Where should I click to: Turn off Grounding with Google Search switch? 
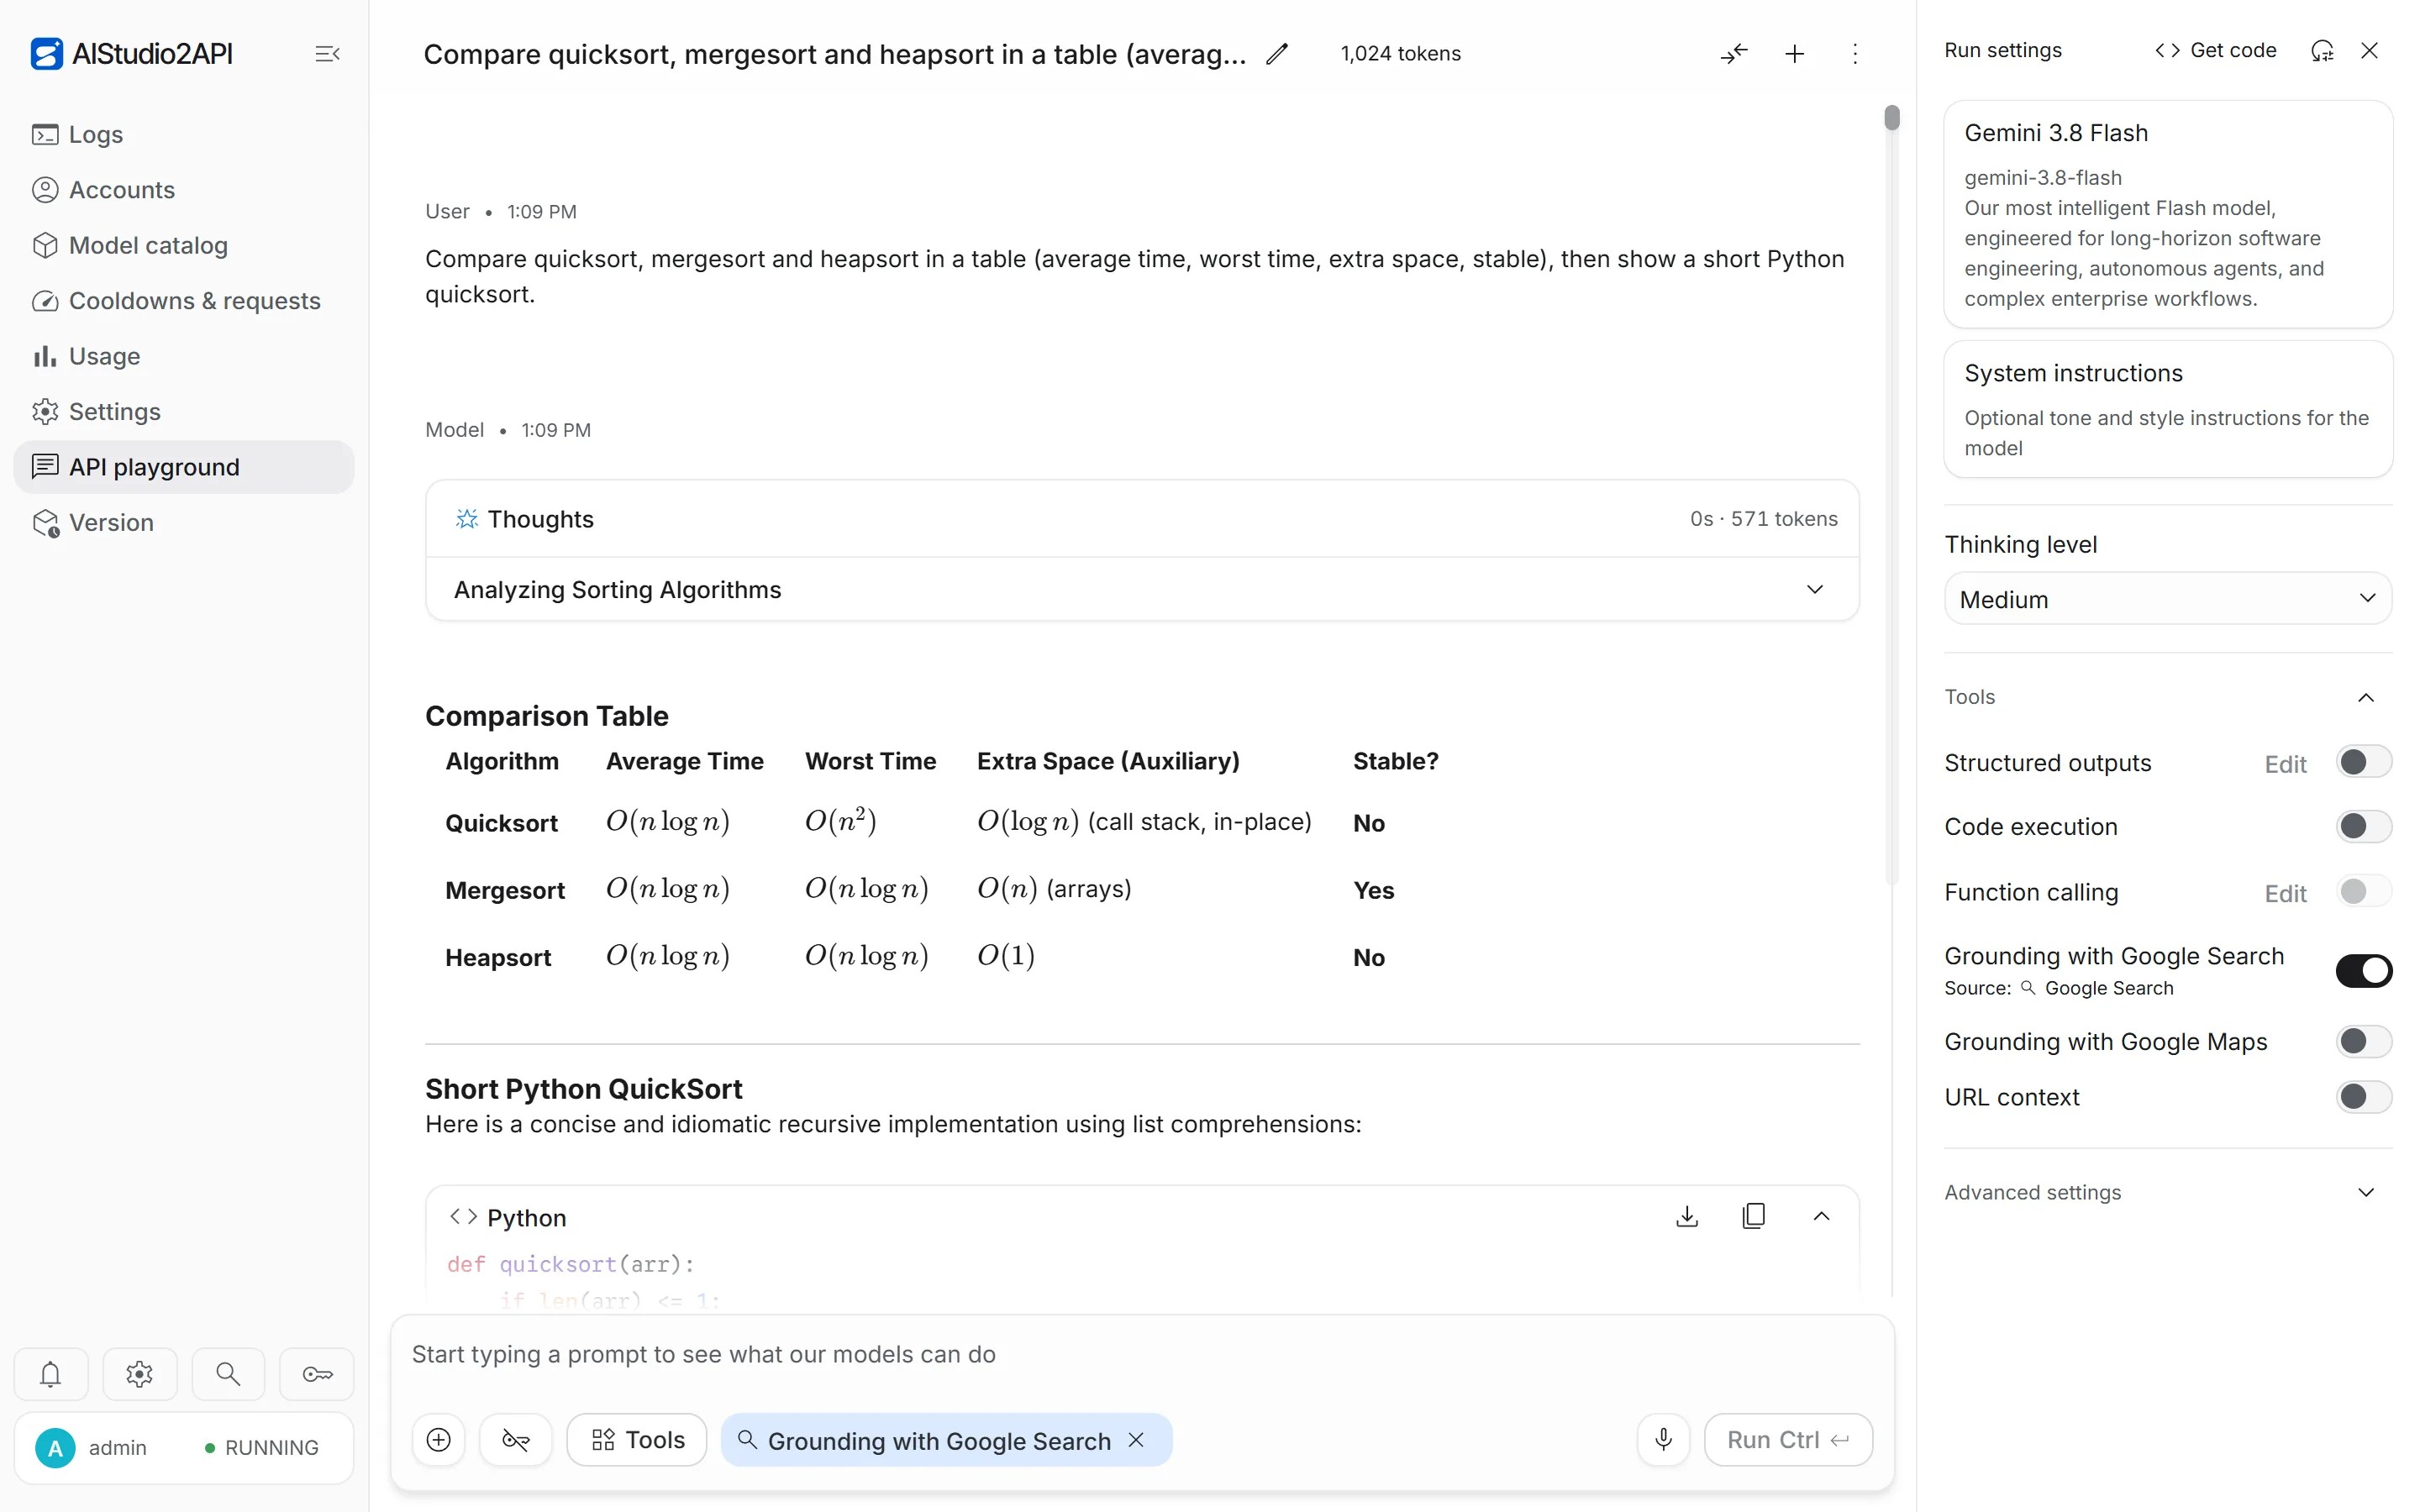click(x=2364, y=970)
